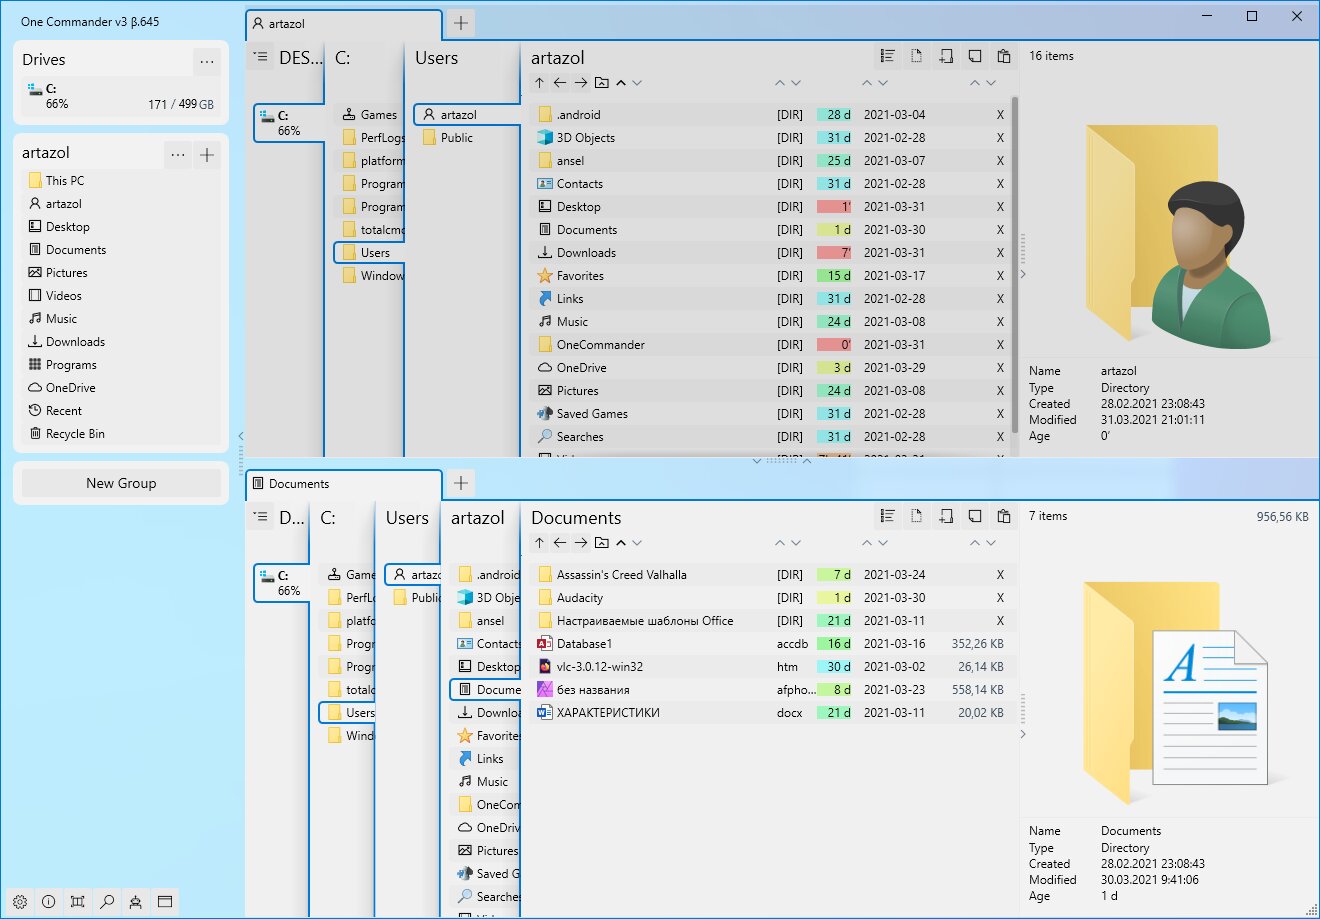
Task: Toggle the column tree button in top pane
Action: click(261, 57)
